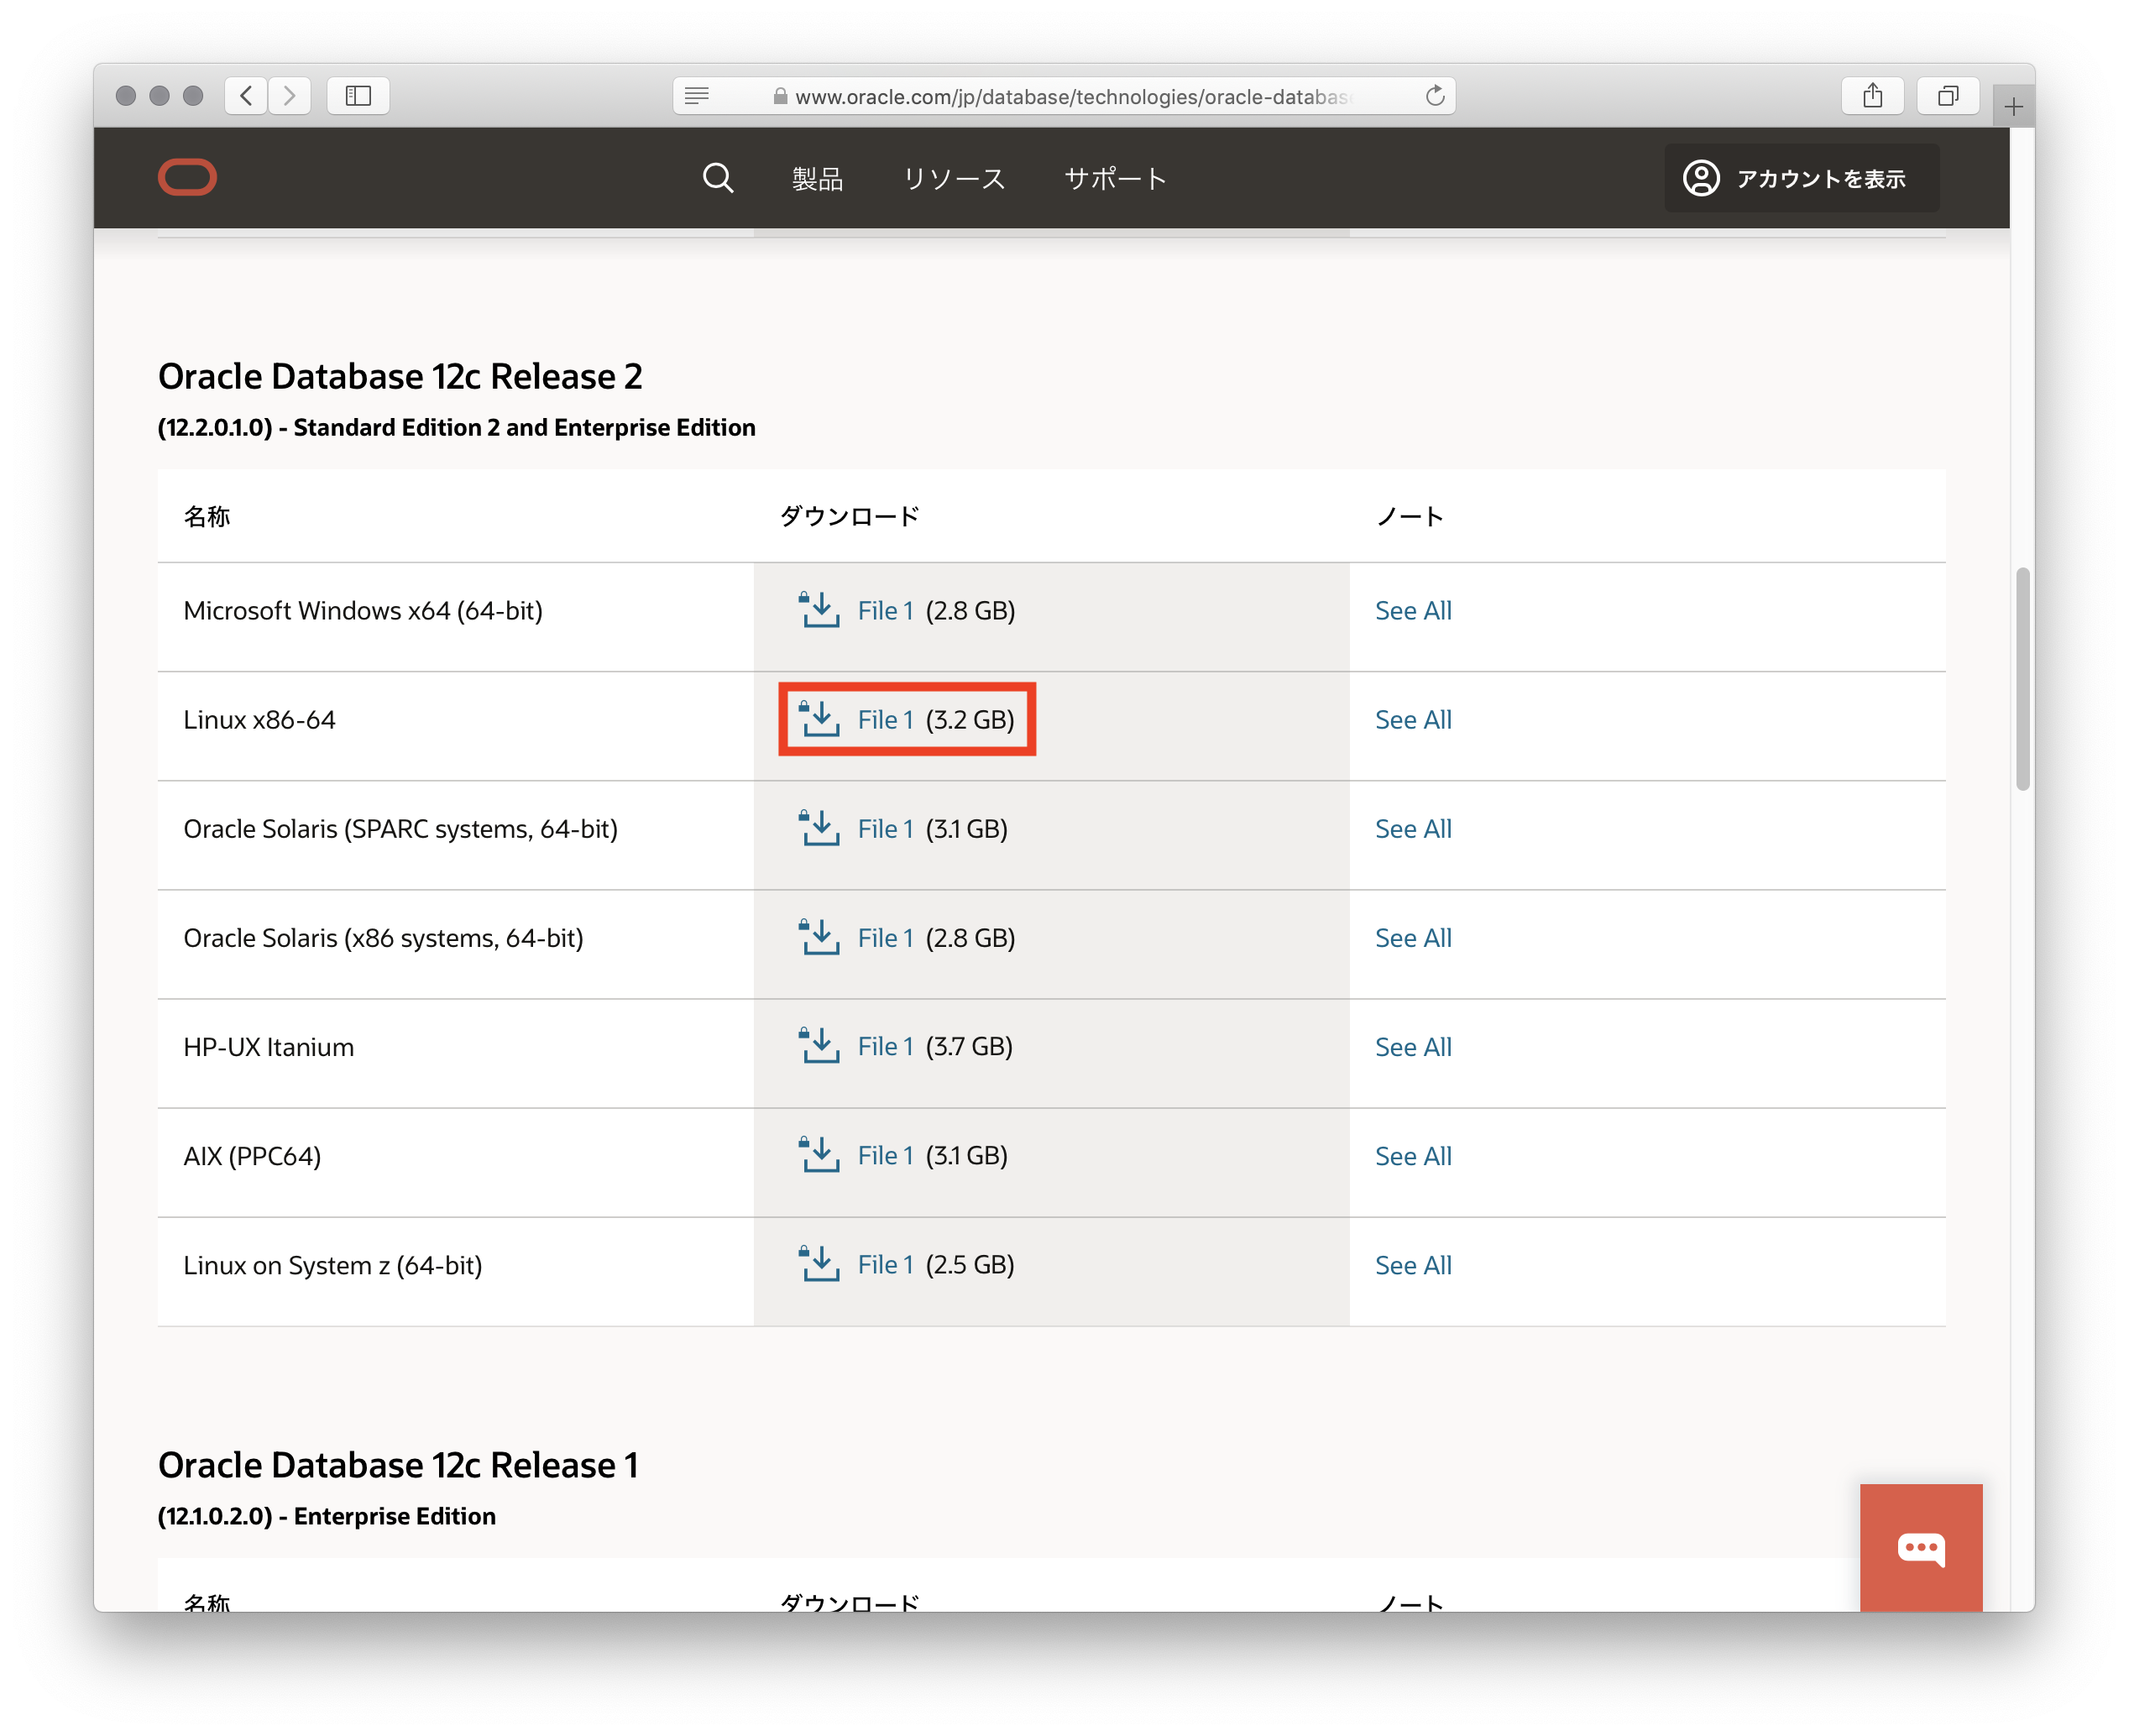Click the 'Linux x86-64' row name
Image resolution: width=2129 pixels, height=1736 pixels.
pos(259,719)
